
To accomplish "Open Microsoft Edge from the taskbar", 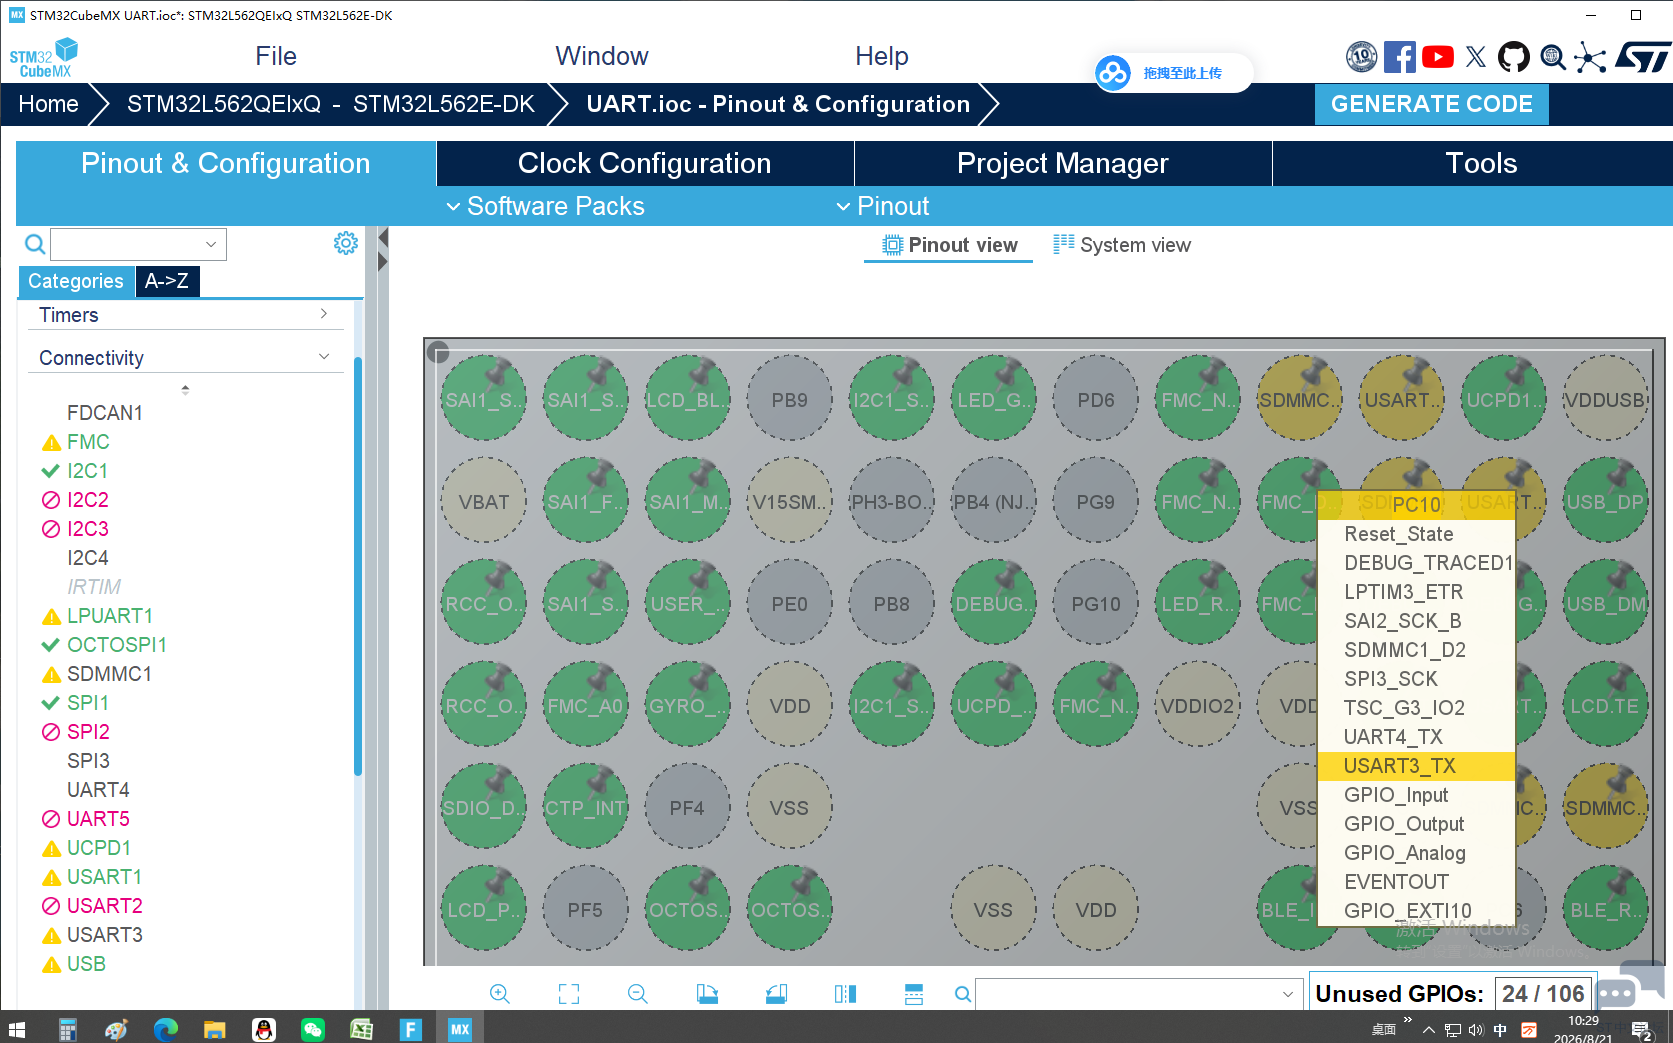I will pyautogui.click(x=166, y=1028).
